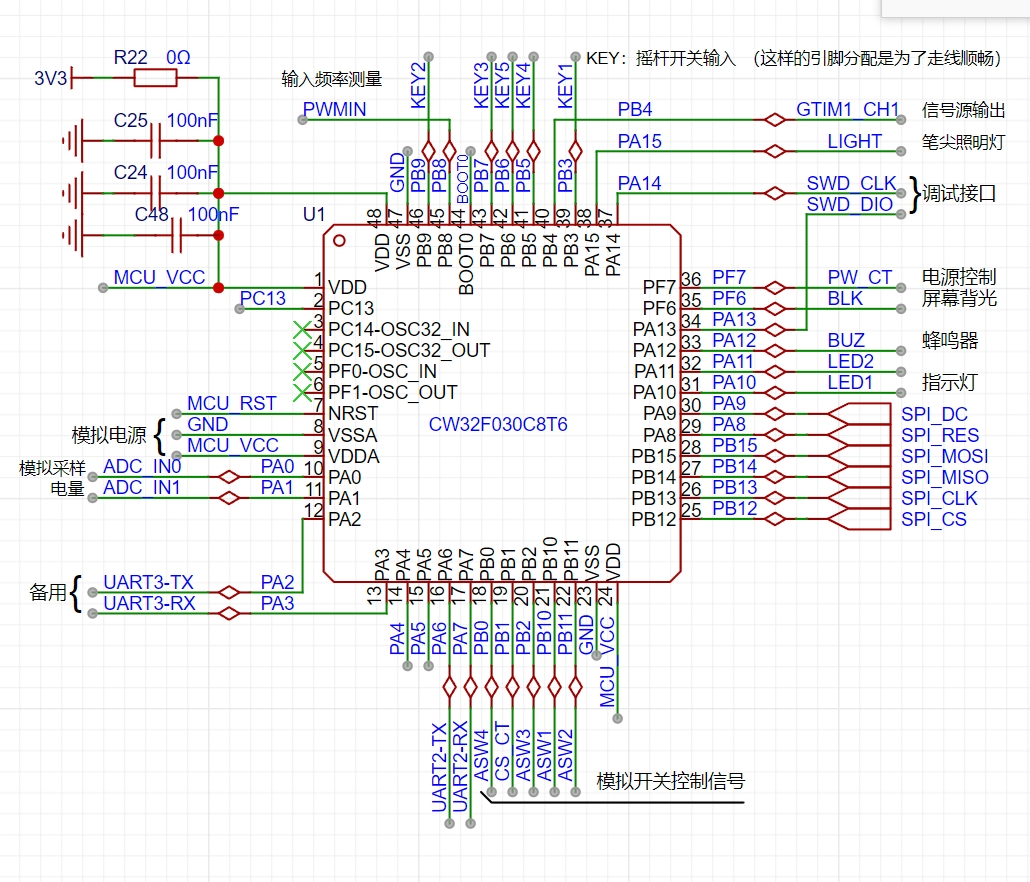
Task: Select the diamond port on UART3-TX line
Action: [229, 592]
